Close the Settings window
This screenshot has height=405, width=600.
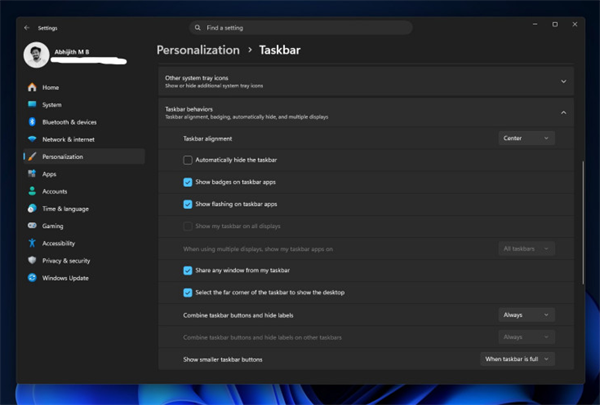(575, 24)
